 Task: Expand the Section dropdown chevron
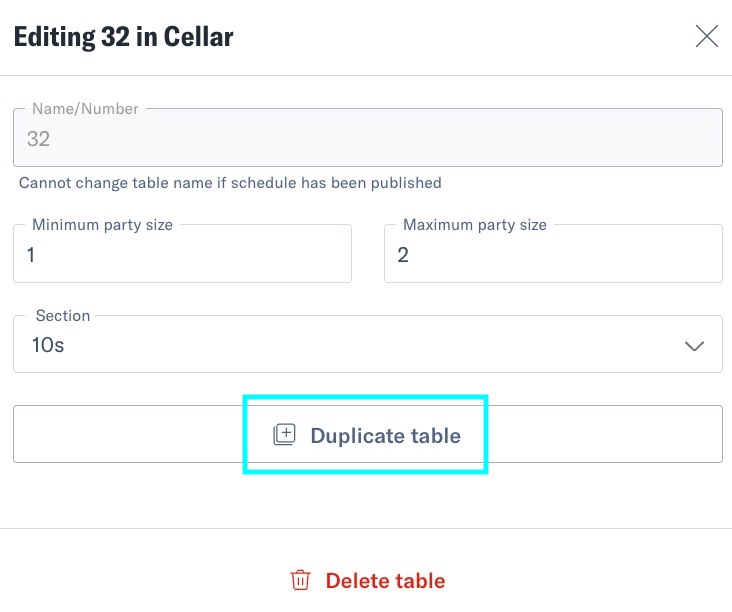694,346
